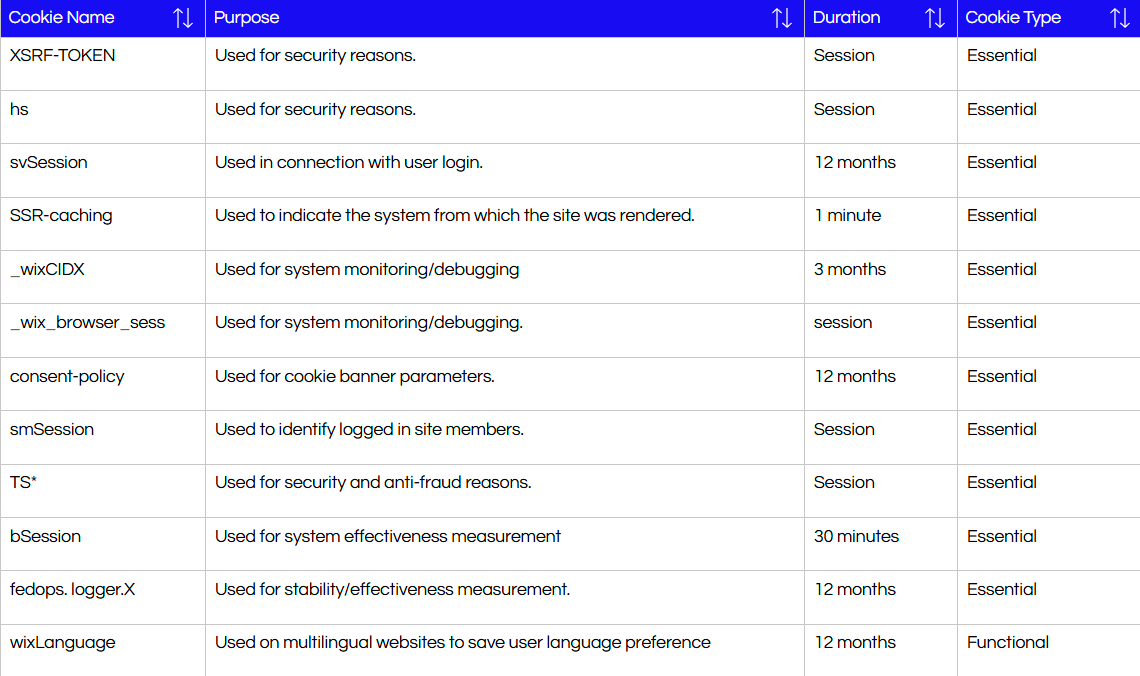The width and height of the screenshot is (1140, 676).
Task: Select the fedops. logger.X cookie name
Action: click(x=72, y=590)
